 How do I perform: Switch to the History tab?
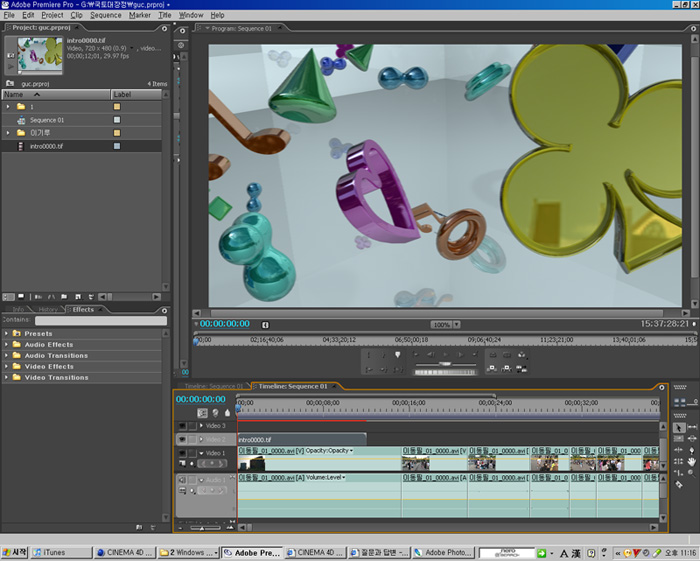pyautogui.click(x=48, y=310)
